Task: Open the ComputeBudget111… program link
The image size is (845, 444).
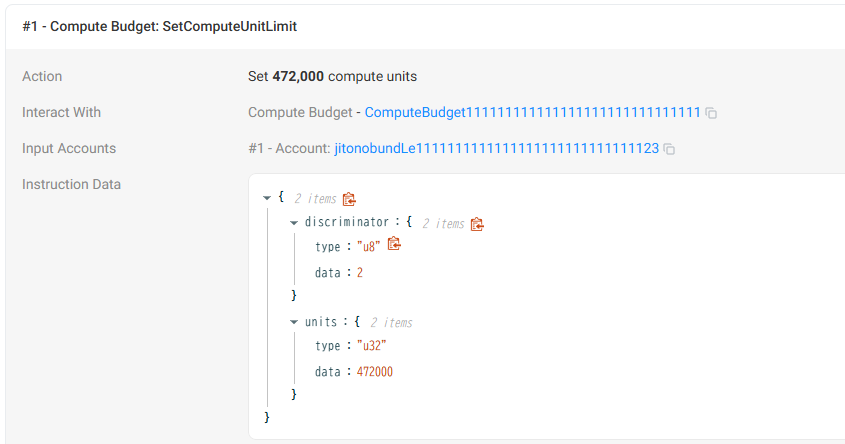Action: coord(532,113)
